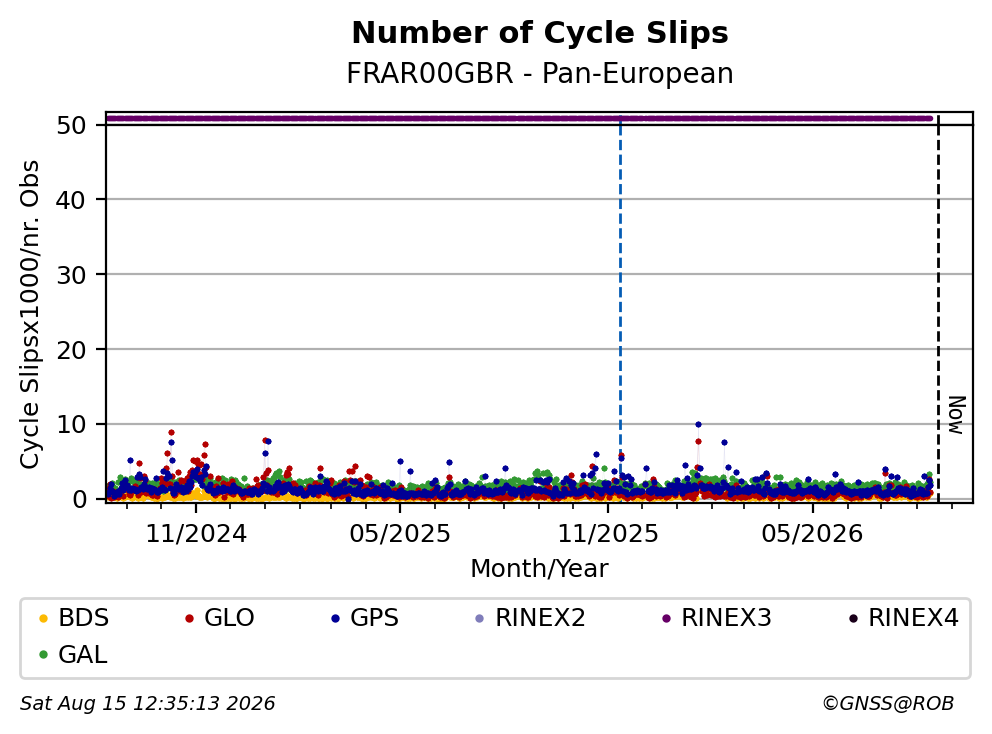This screenshot has height=734, width=992.
Task: Click the FRAR00GBR - Pan-European subtitle
Action: point(540,73)
